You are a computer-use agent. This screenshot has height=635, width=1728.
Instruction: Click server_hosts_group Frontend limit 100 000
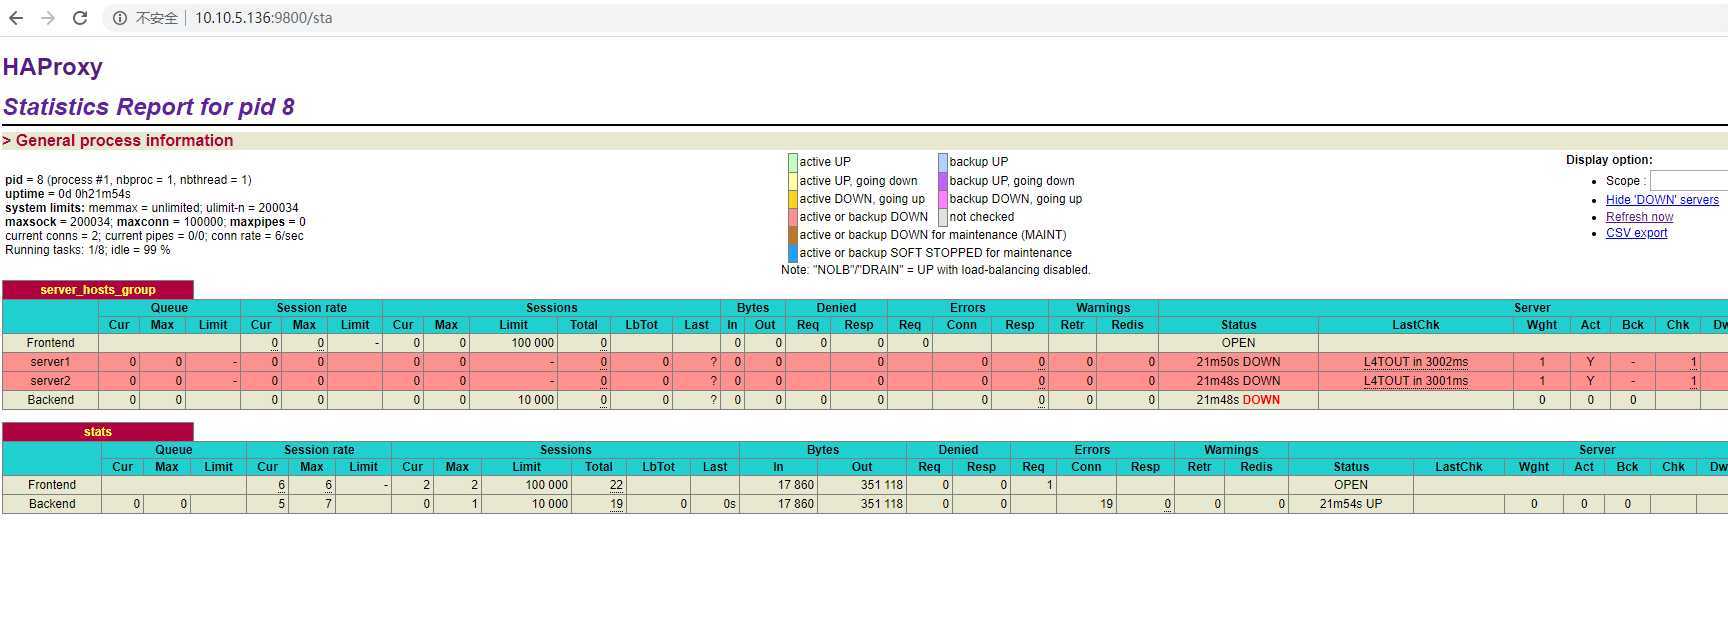(x=533, y=343)
